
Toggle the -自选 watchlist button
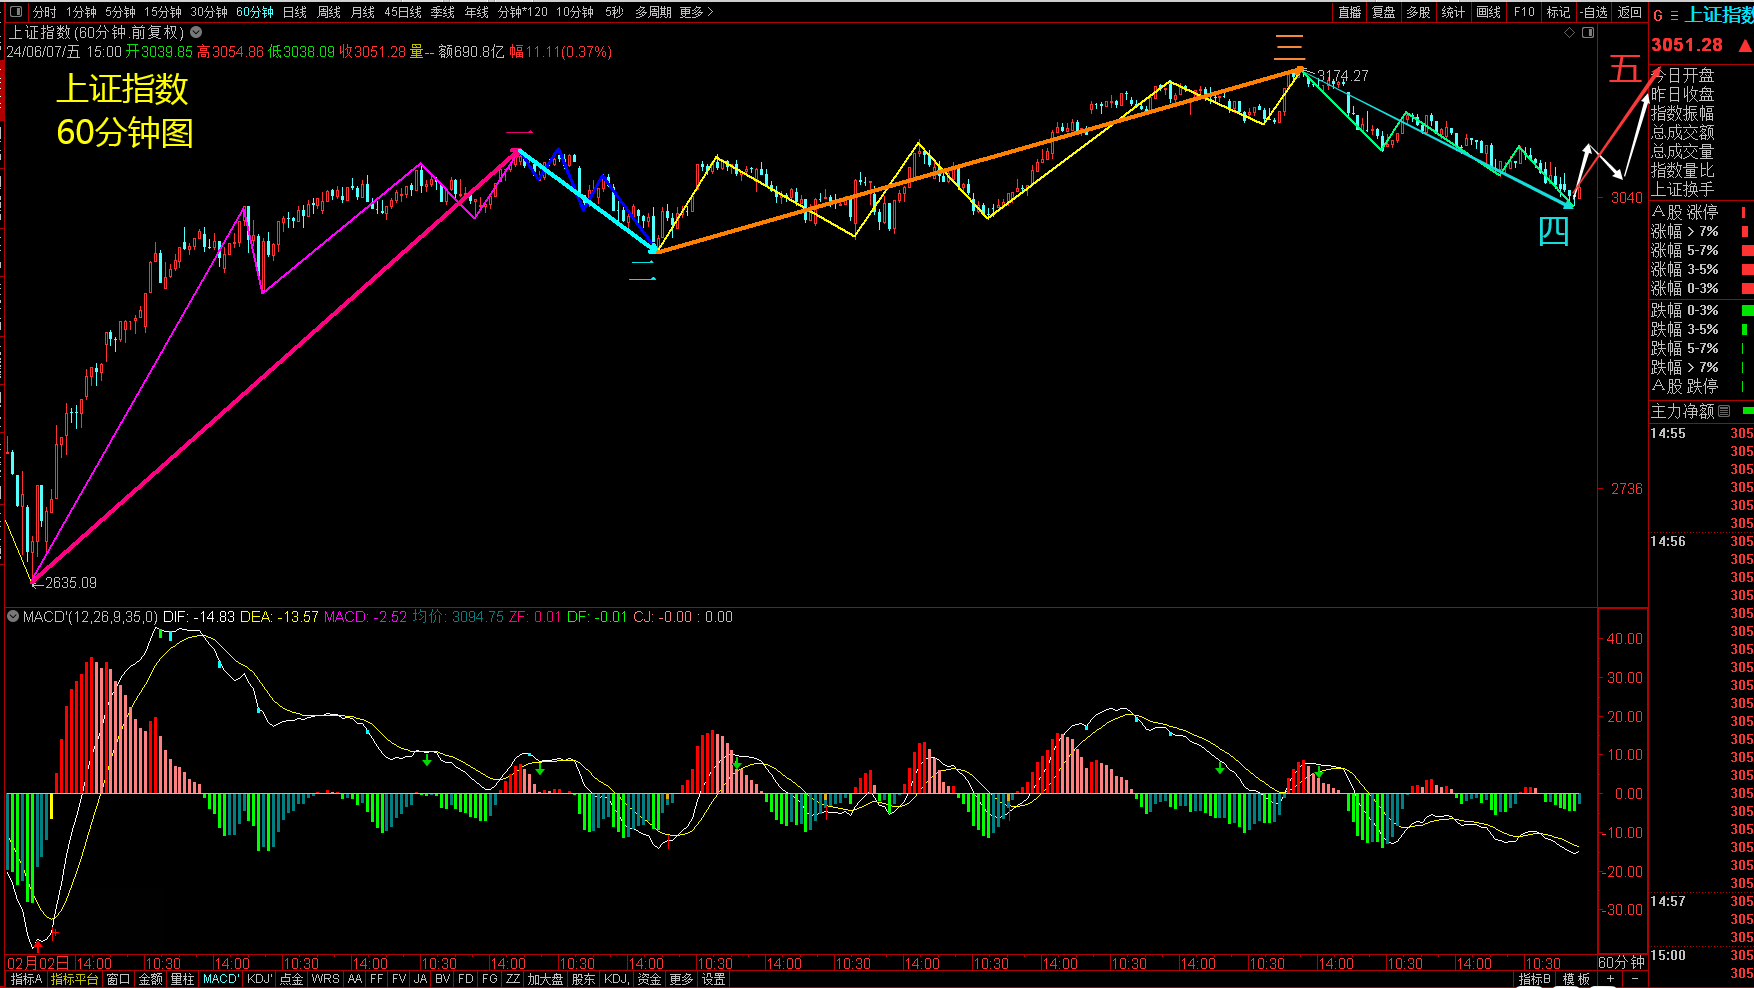[x=1595, y=12]
